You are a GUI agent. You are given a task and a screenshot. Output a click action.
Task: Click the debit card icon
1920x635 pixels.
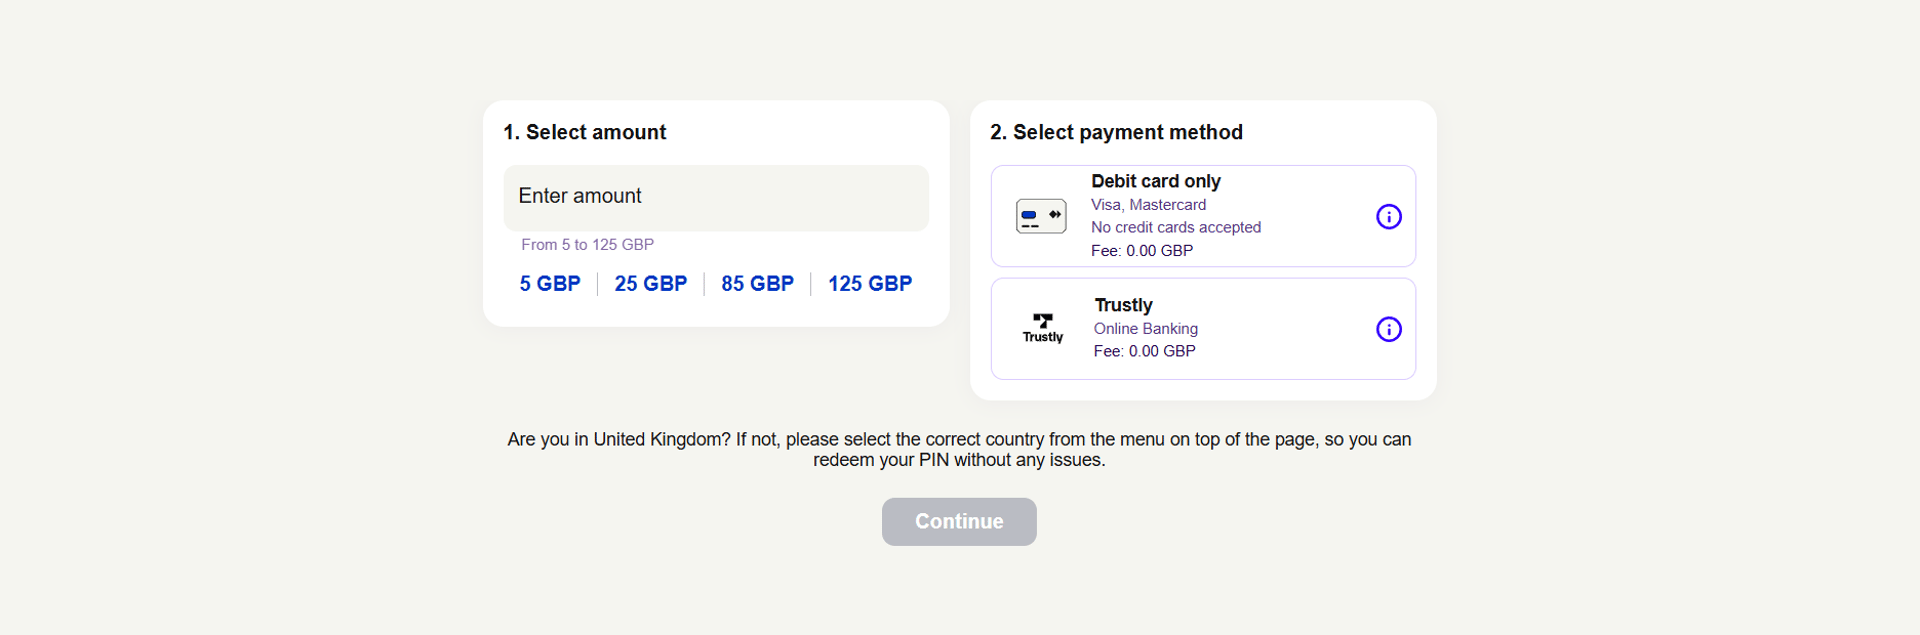(1041, 216)
